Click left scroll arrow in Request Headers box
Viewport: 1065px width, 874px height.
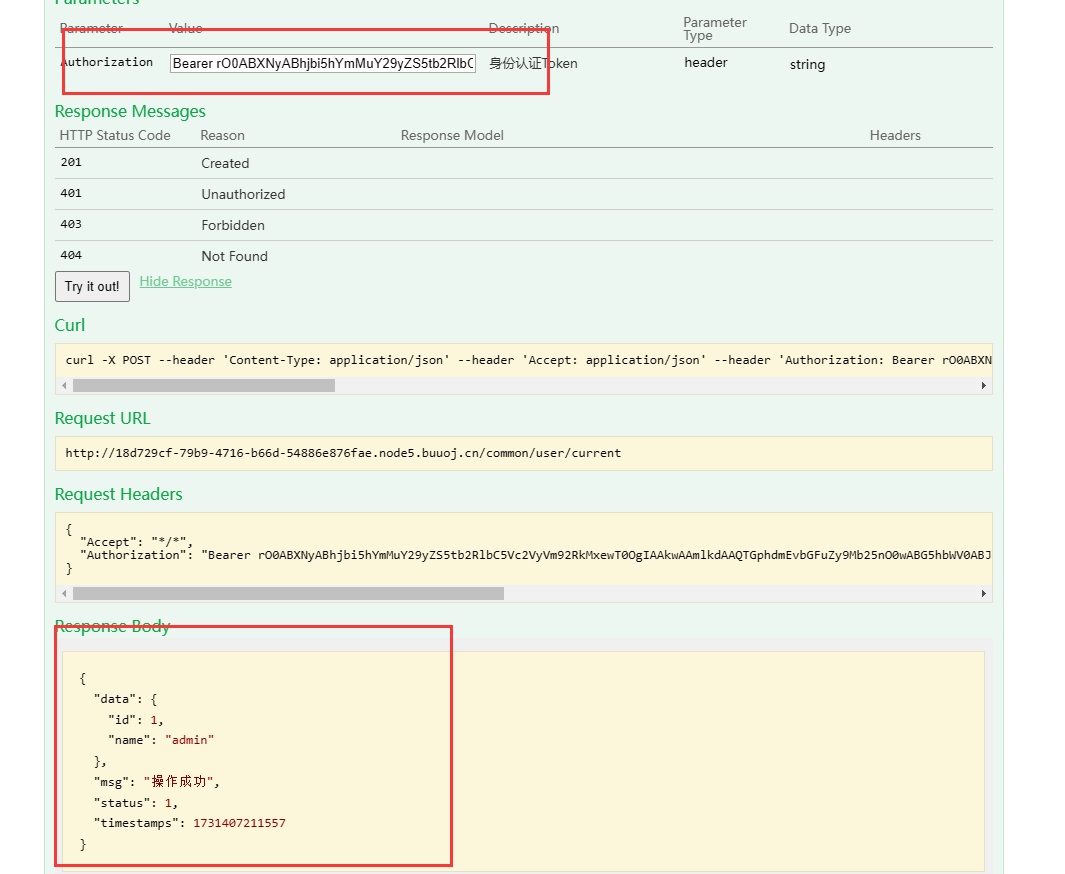click(x=65, y=593)
